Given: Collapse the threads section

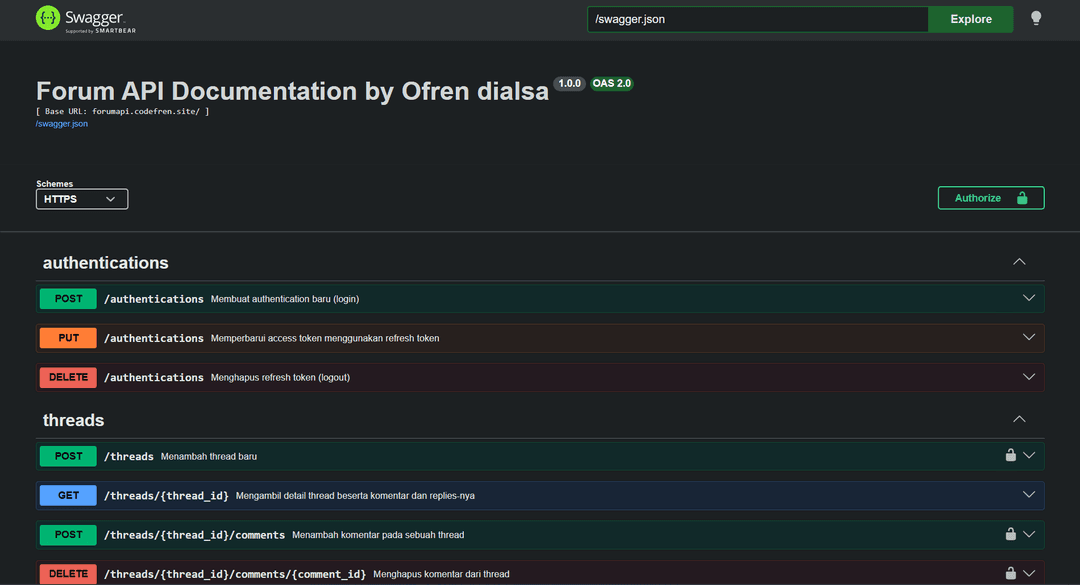Looking at the screenshot, I should (1019, 419).
